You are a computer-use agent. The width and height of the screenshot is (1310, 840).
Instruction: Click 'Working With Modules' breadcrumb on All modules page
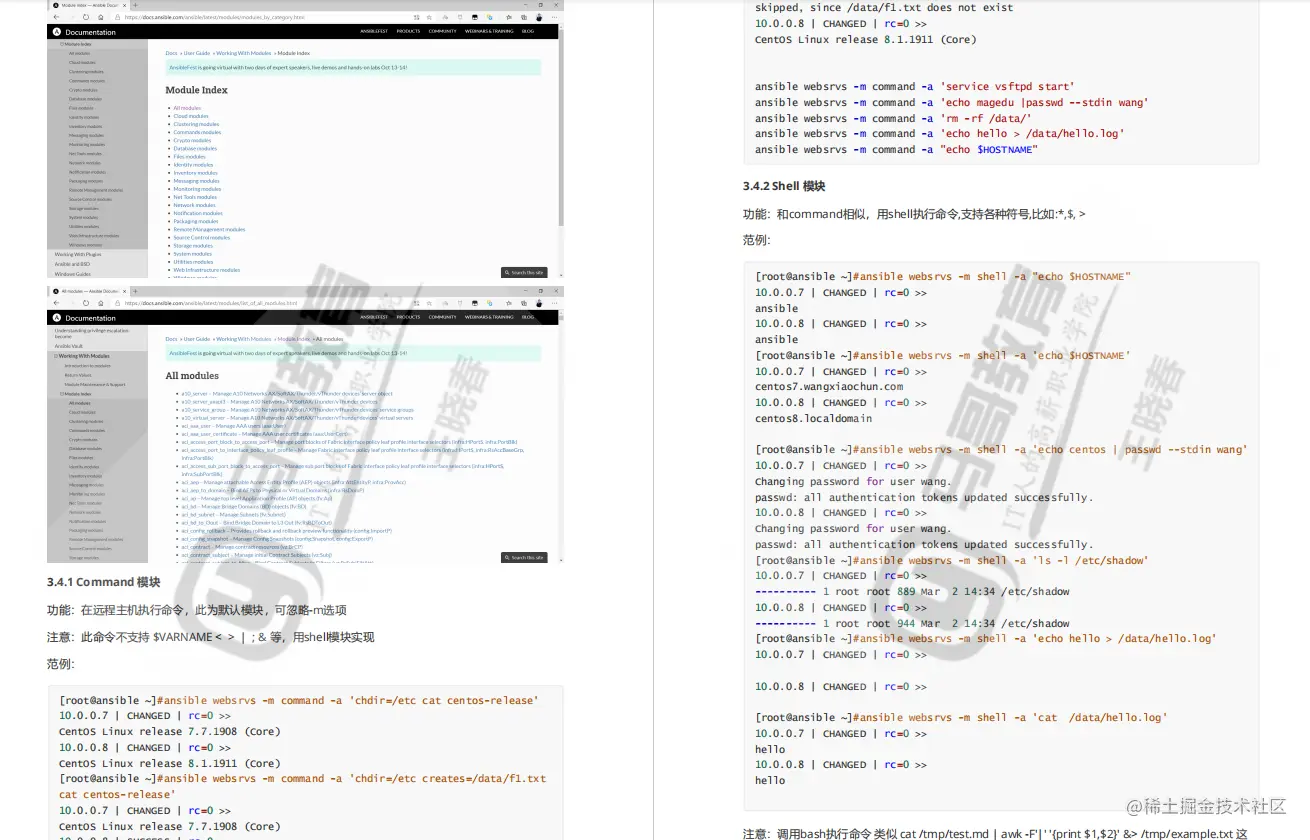click(x=243, y=339)
